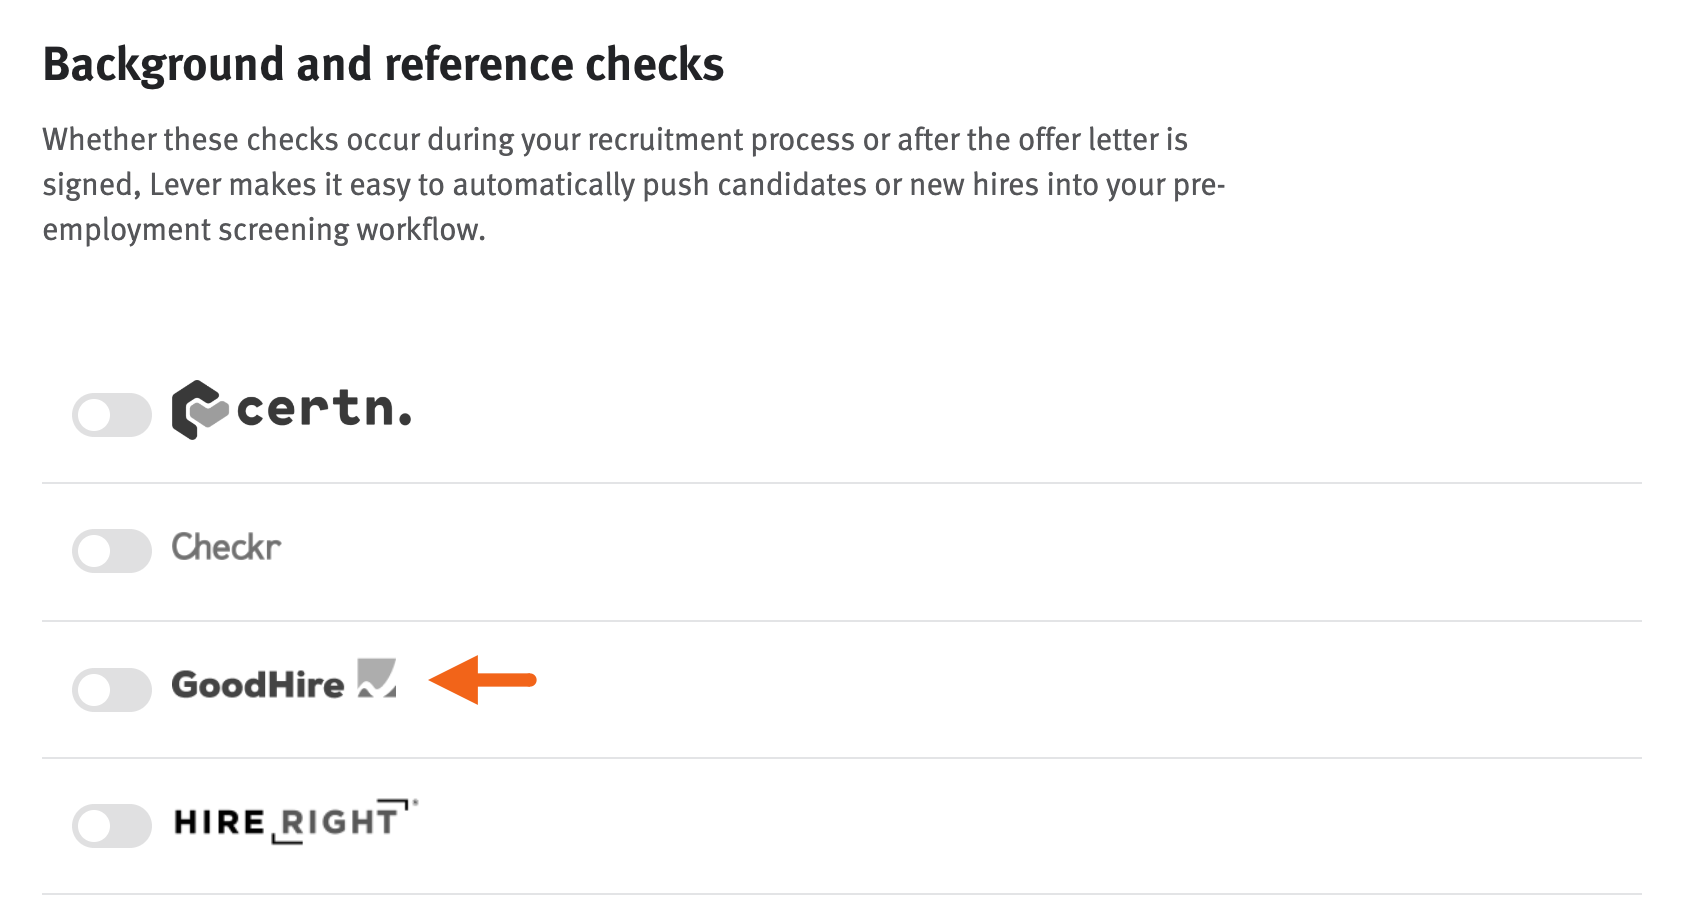Click the word "Lever" in the description
Image resolution: width=1692 pixels, height=908 pixels.
[x=185, y=185]
